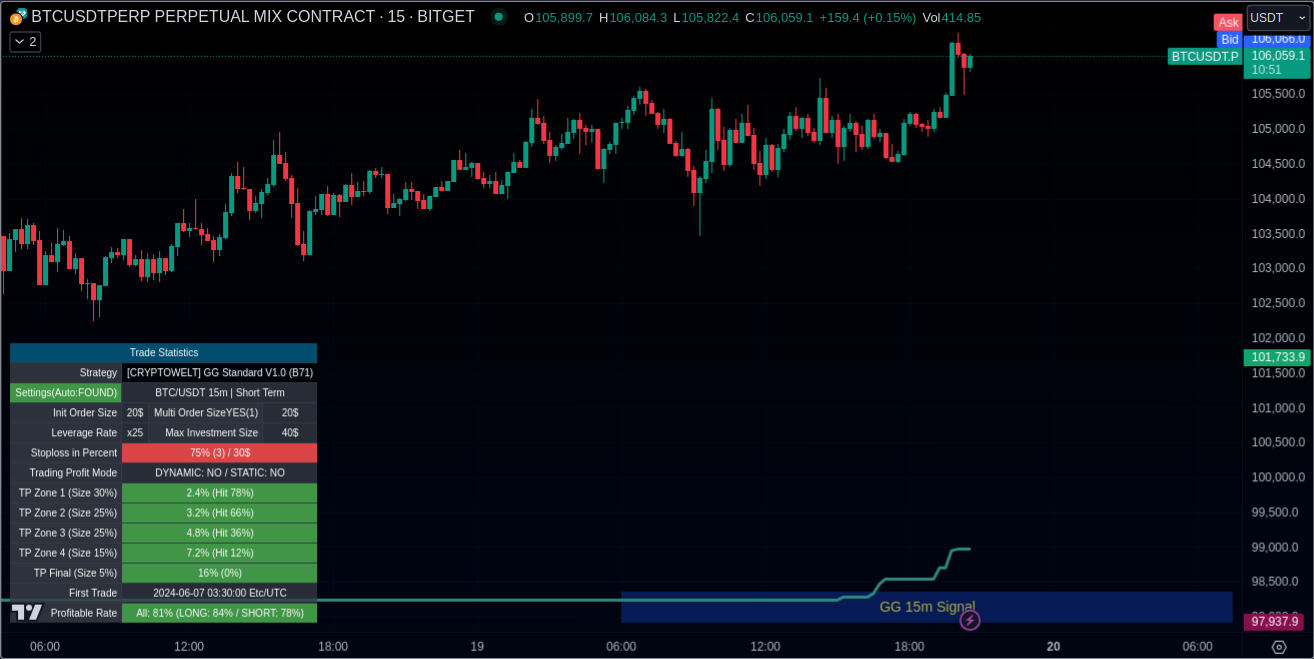Screen dimensions: 1314x659
Task: Click date label 19 on time axis
Action: coord(477,647)
